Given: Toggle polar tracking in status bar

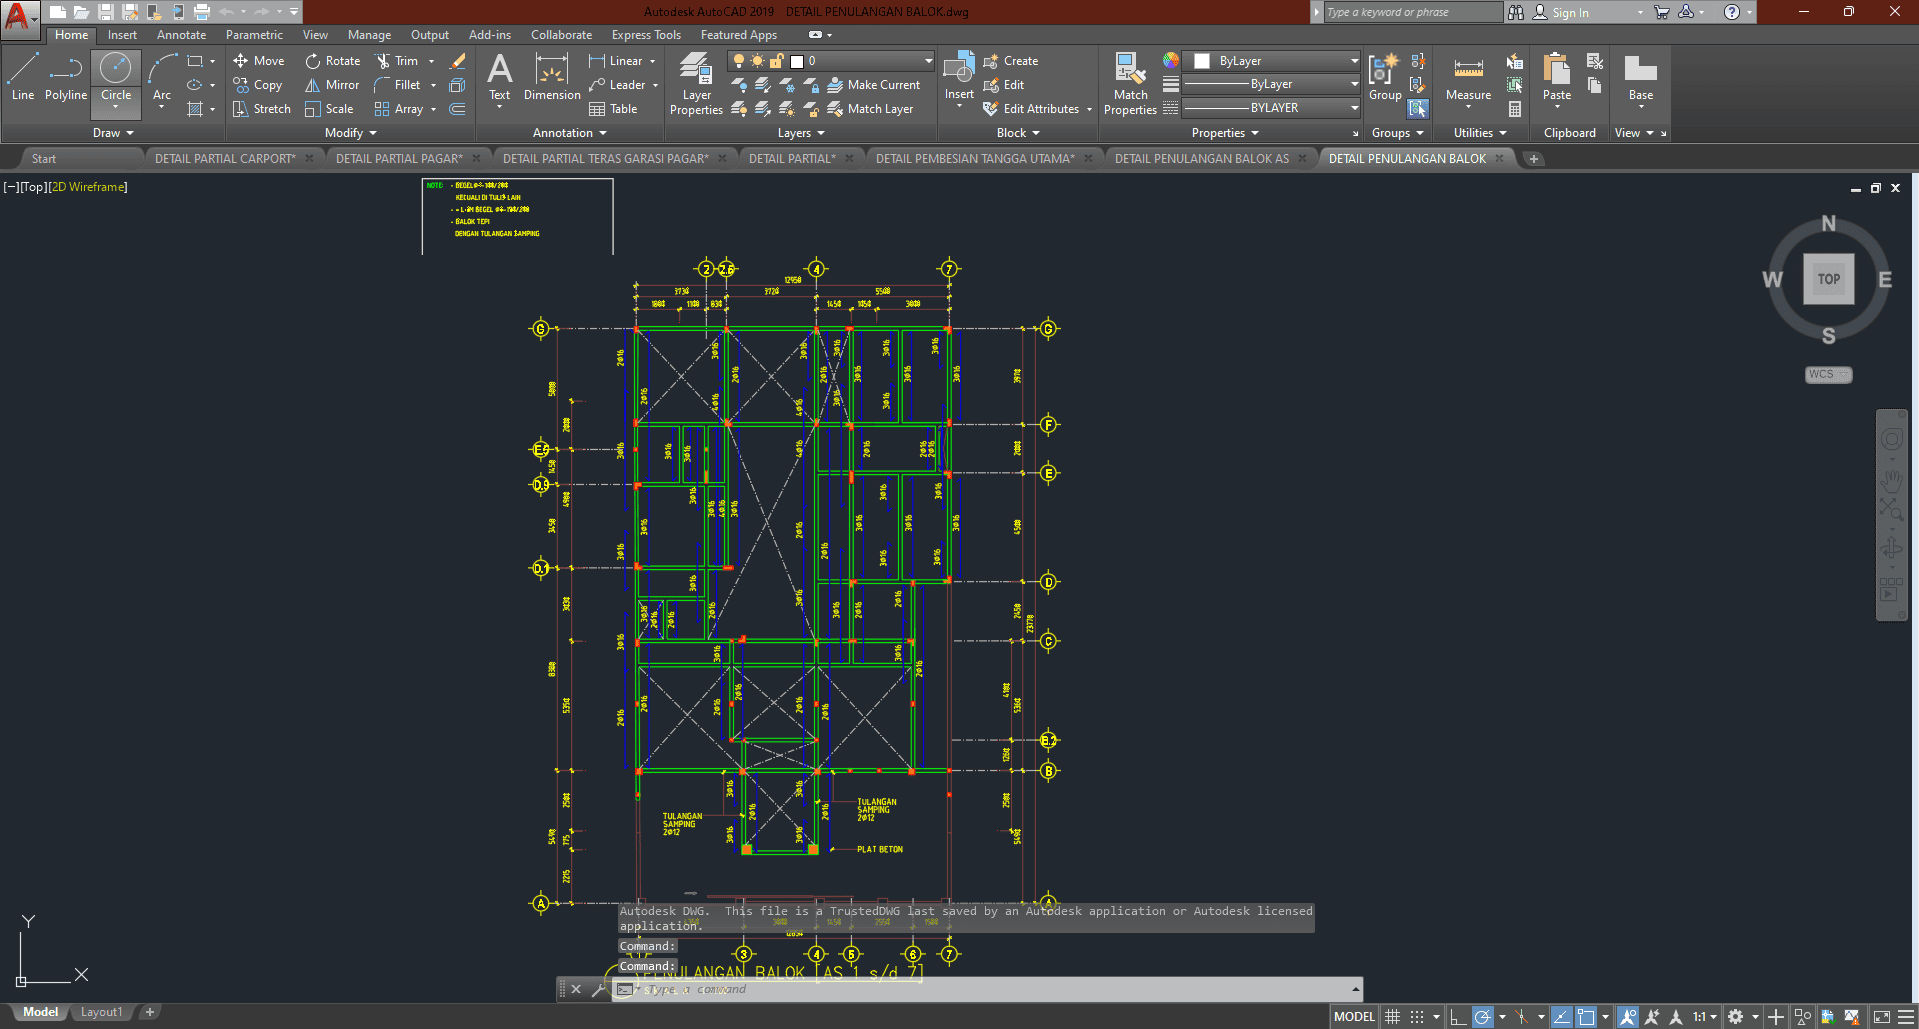Looking at the screenshot, I should (1483, 1017).
